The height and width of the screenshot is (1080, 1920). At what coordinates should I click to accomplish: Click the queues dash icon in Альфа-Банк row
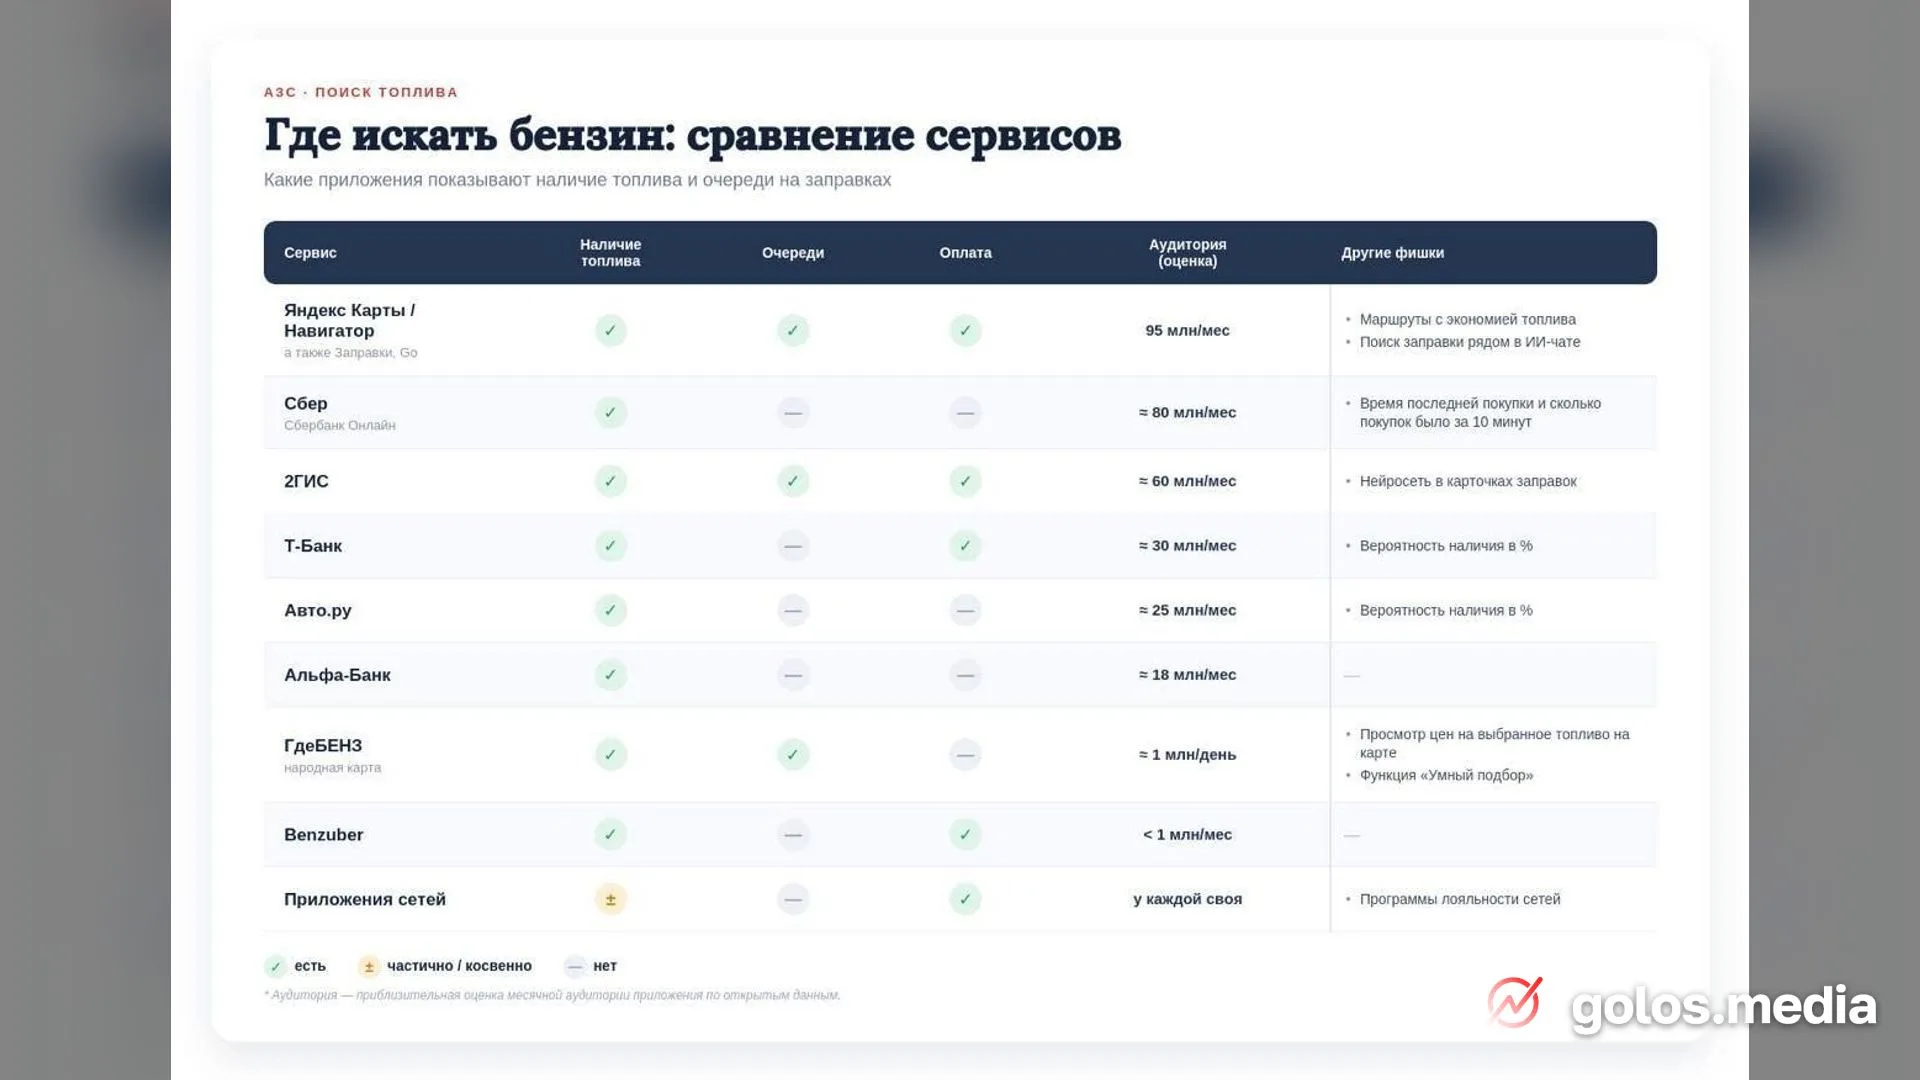[792, 675]
